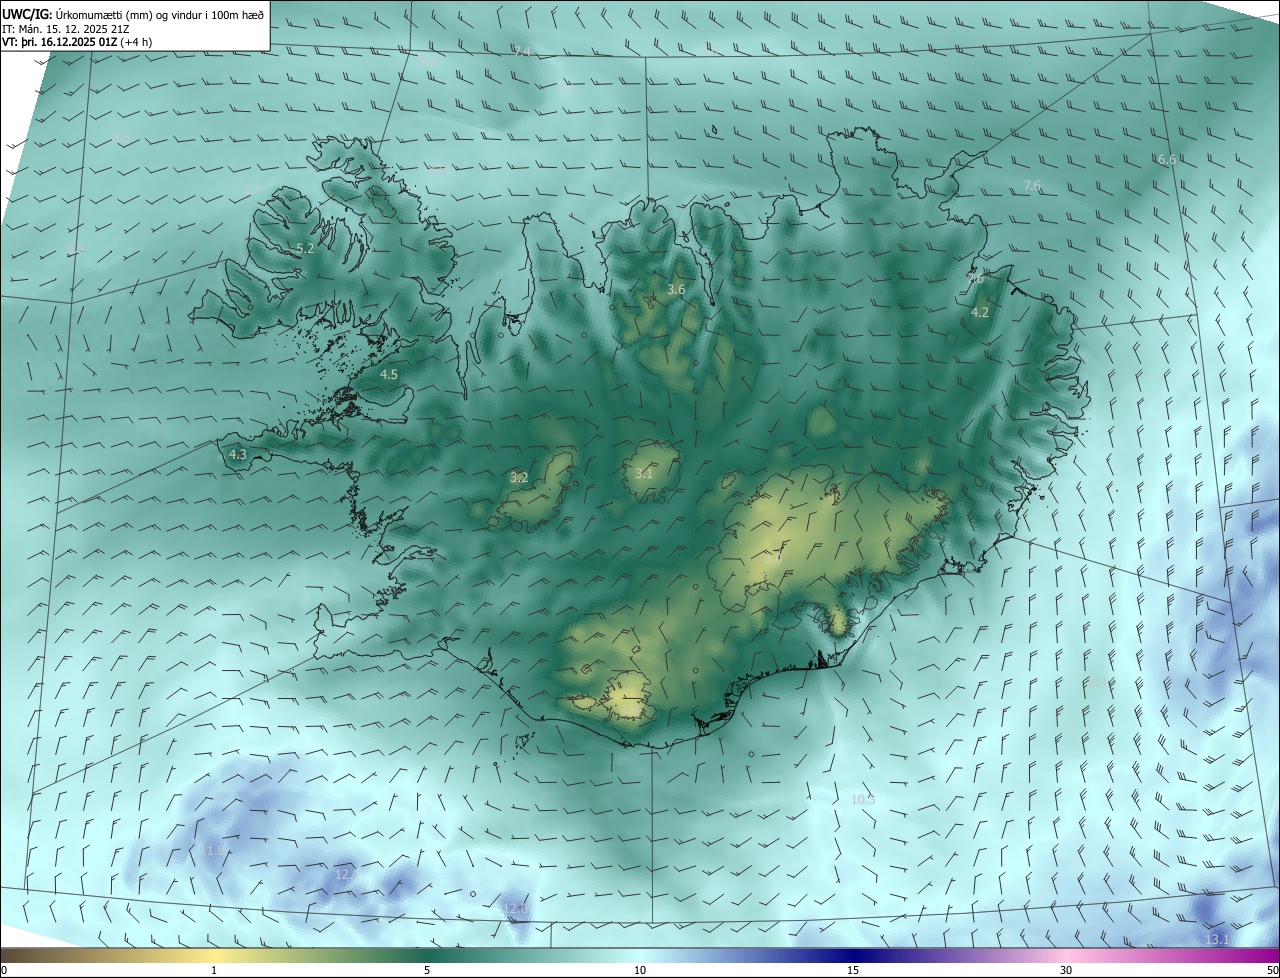This screenshot has height=978, width=1280.
Task: Click the 5.2 value on the Westfjords
Action: point(306,248)
